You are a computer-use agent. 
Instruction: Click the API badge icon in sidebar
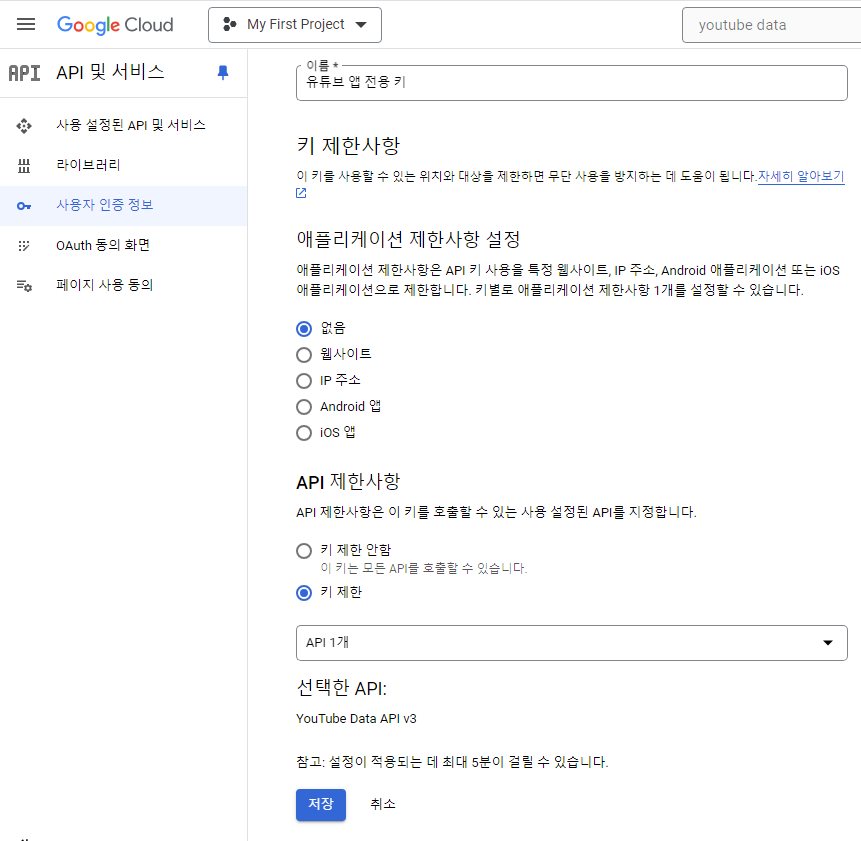pyautogui.click(x=25, y=72)
